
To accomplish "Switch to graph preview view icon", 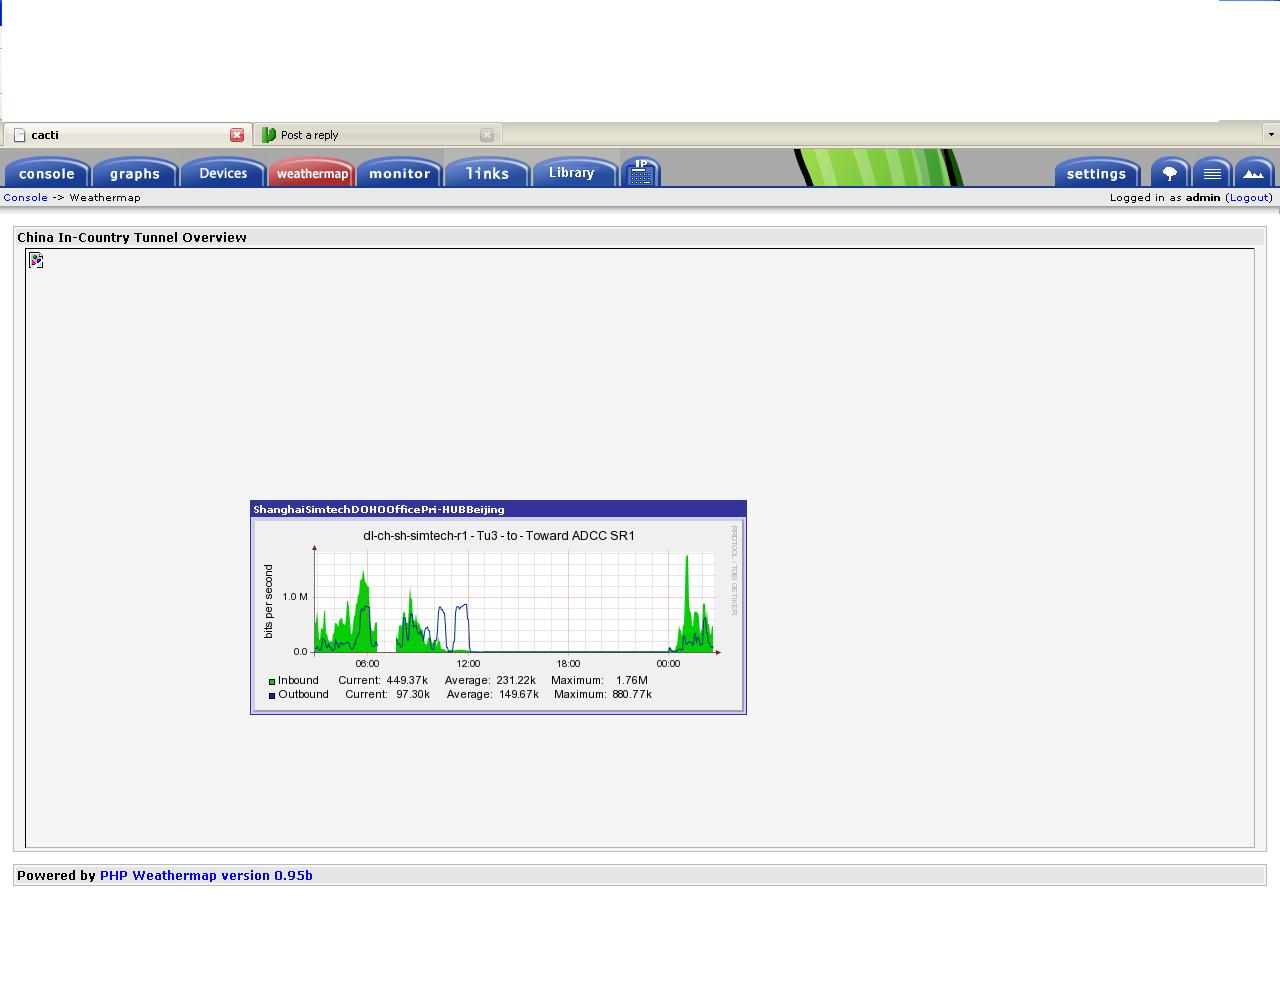I will click(1254, 173).
